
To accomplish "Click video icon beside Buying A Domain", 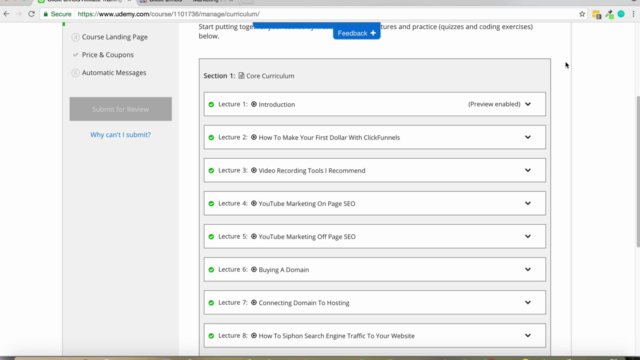I will coord(254,269).
